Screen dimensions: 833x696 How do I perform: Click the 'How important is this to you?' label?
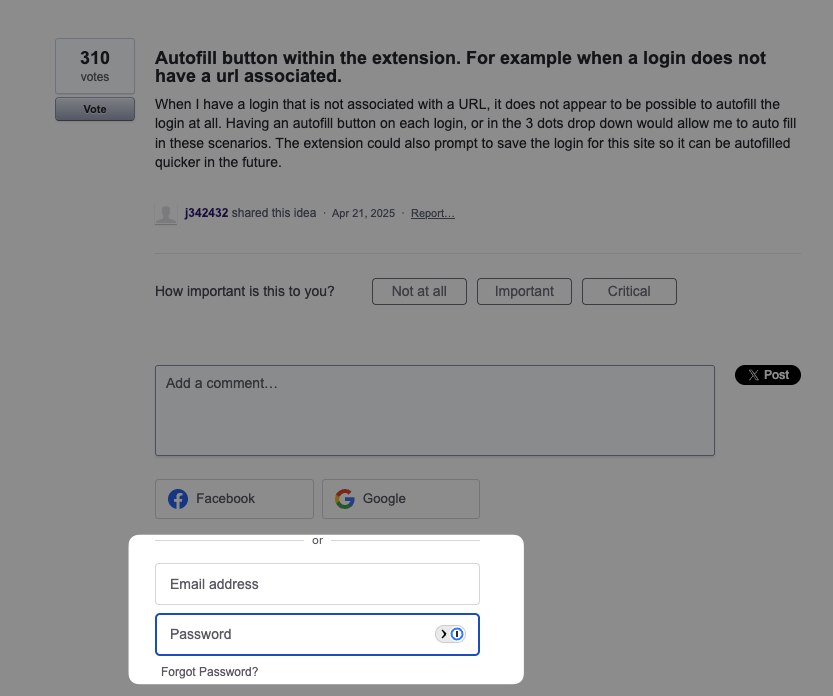point(245,291)
